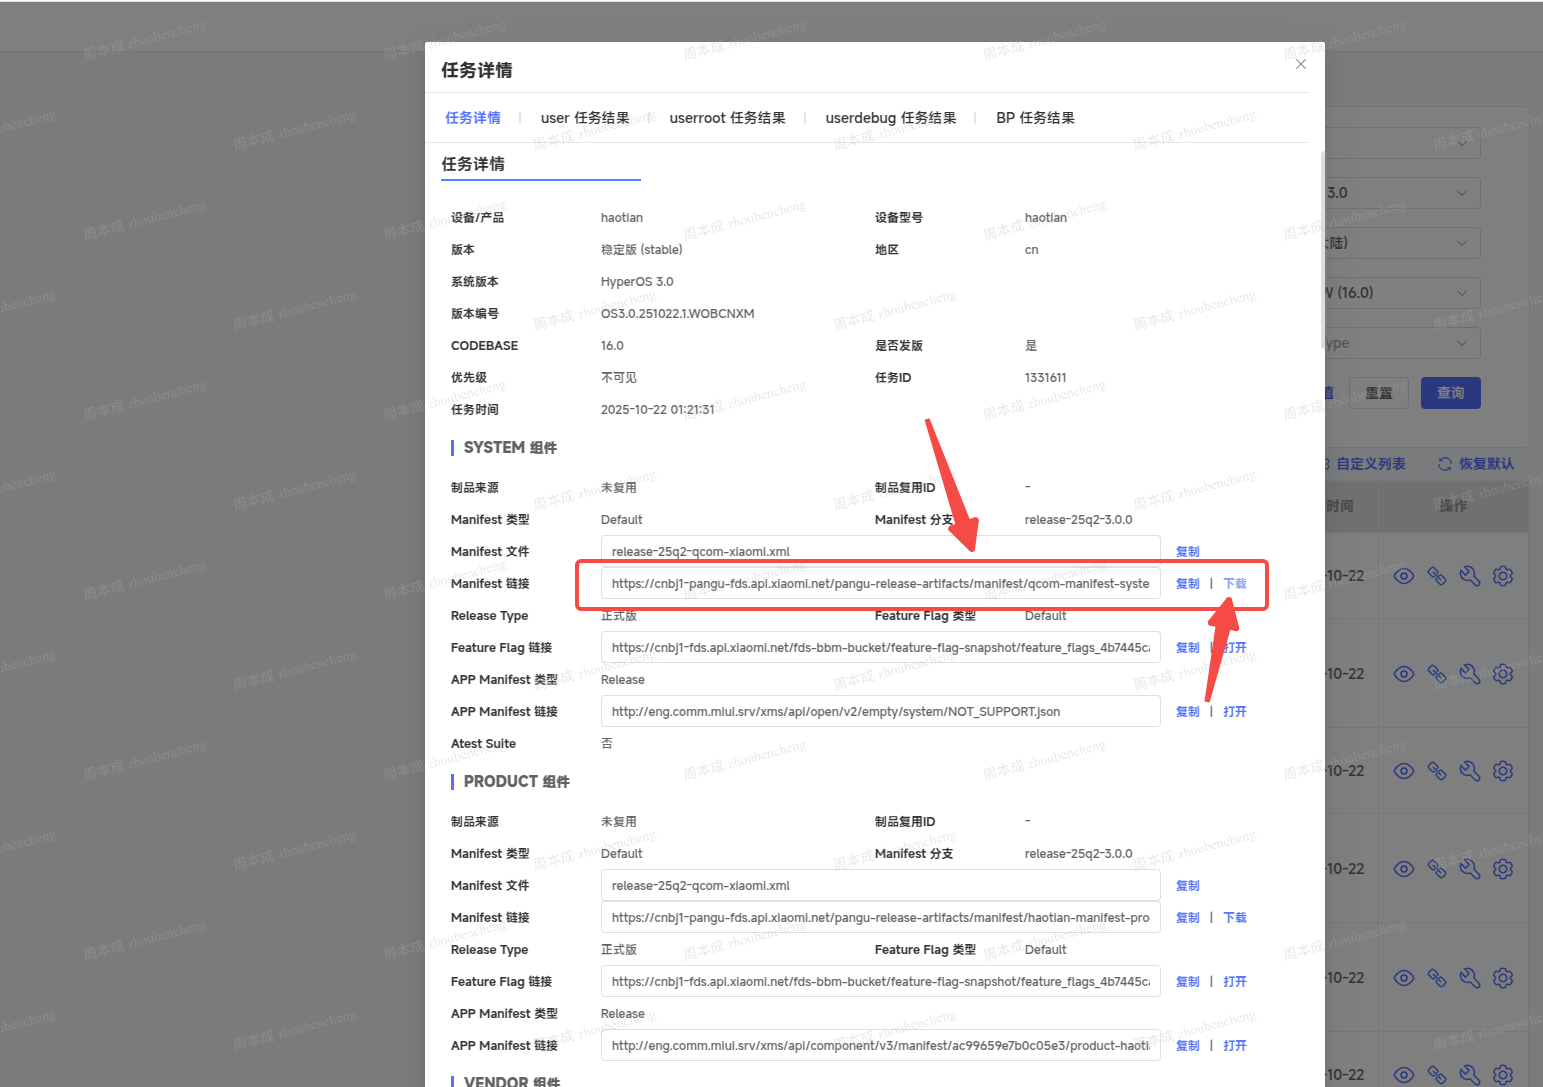The width and height of the screenshot is (1543, 1087).
Task: Click the SYSTEM Manifest 链接 URL field
Action: [x=880, y=584]
